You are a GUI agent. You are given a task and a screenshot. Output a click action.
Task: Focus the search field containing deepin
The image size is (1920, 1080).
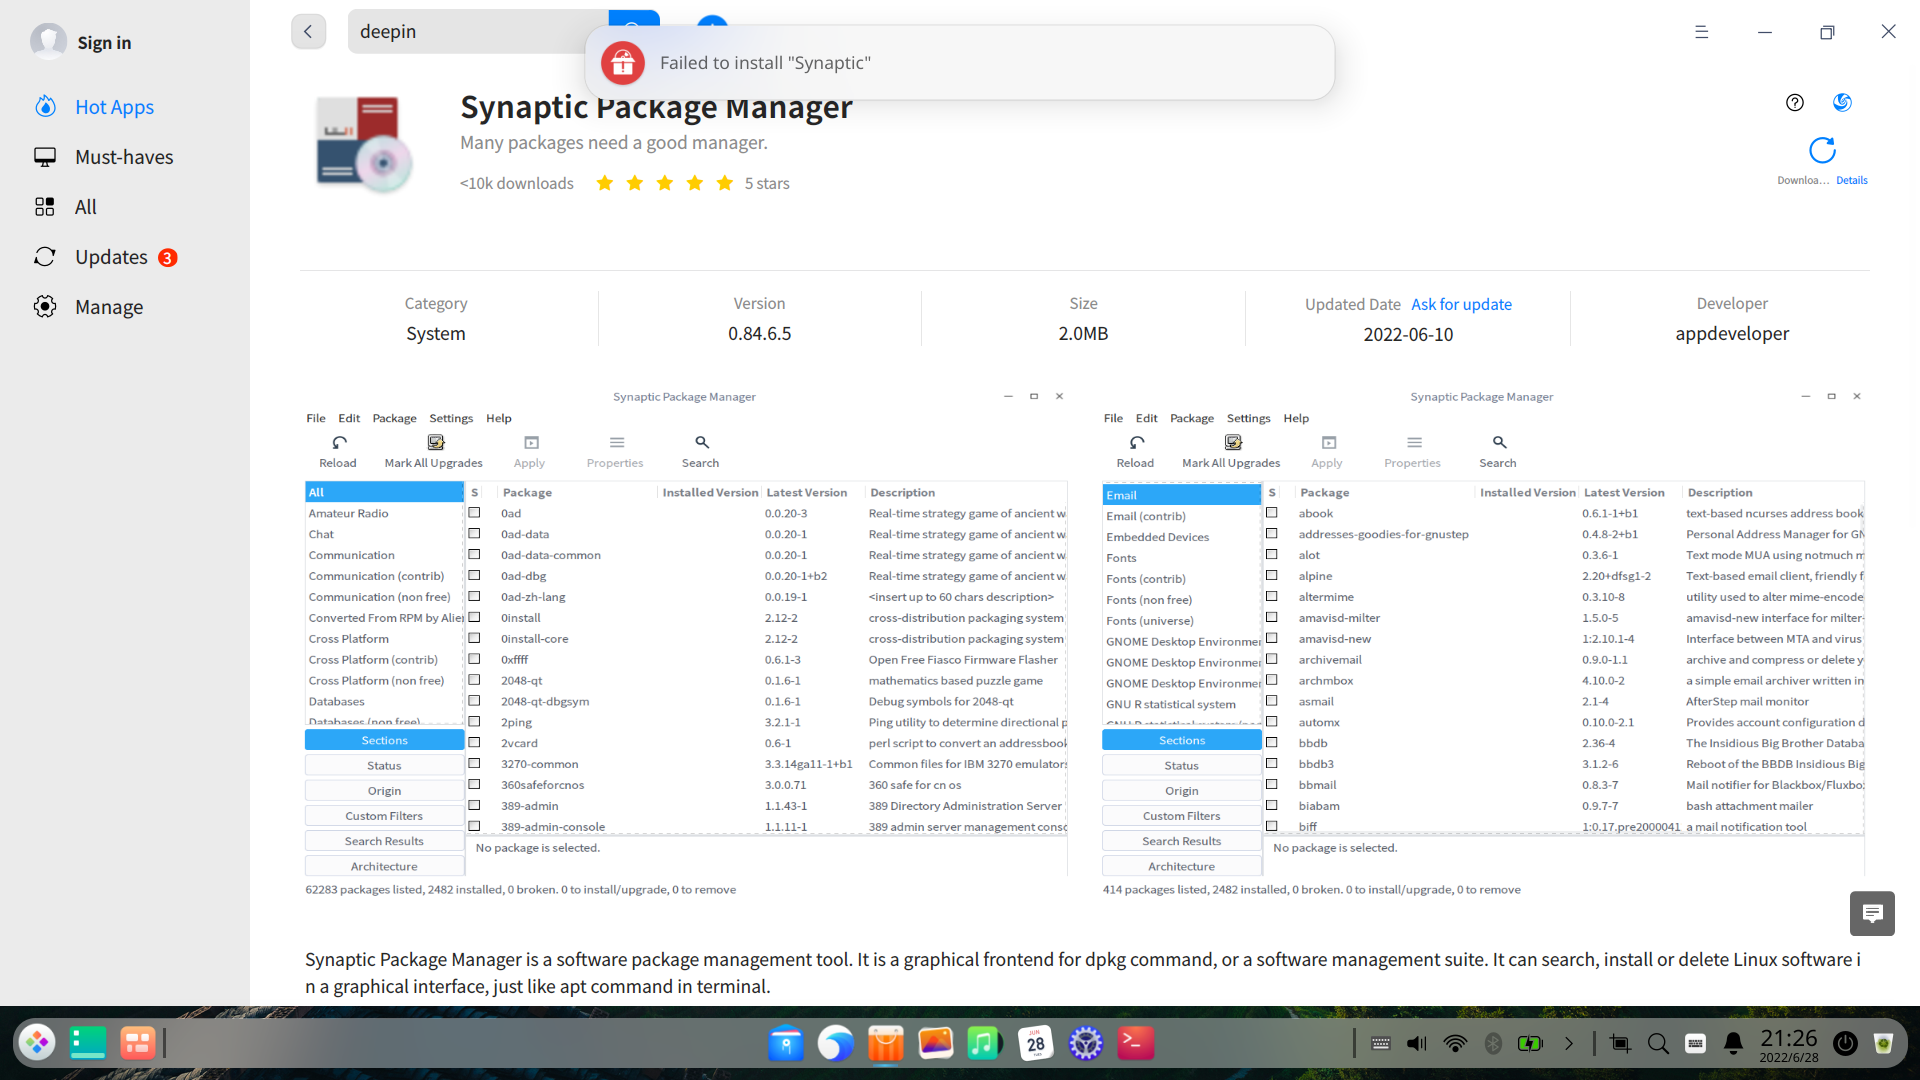click(478, 32)
